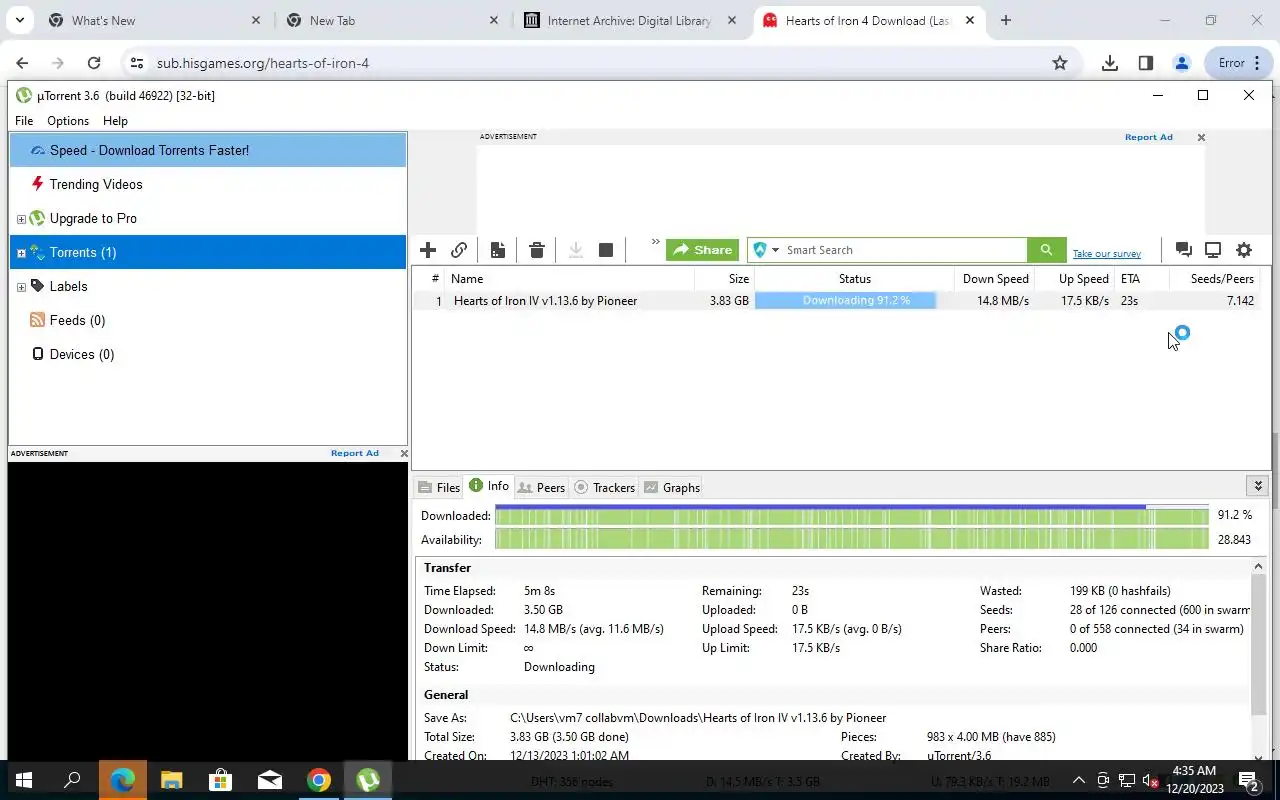Click the green search magnifier button
Viewport: 1280px width, 800px height.
click(x=1046, y=250)
